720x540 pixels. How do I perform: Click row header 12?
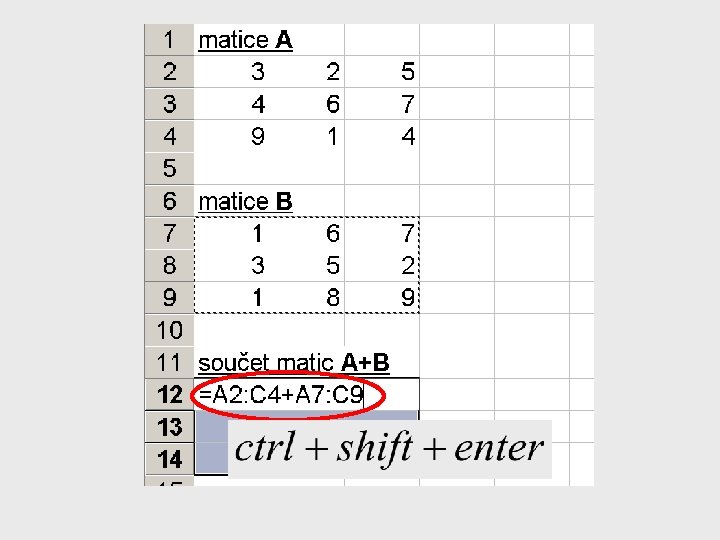pos(169,394)
